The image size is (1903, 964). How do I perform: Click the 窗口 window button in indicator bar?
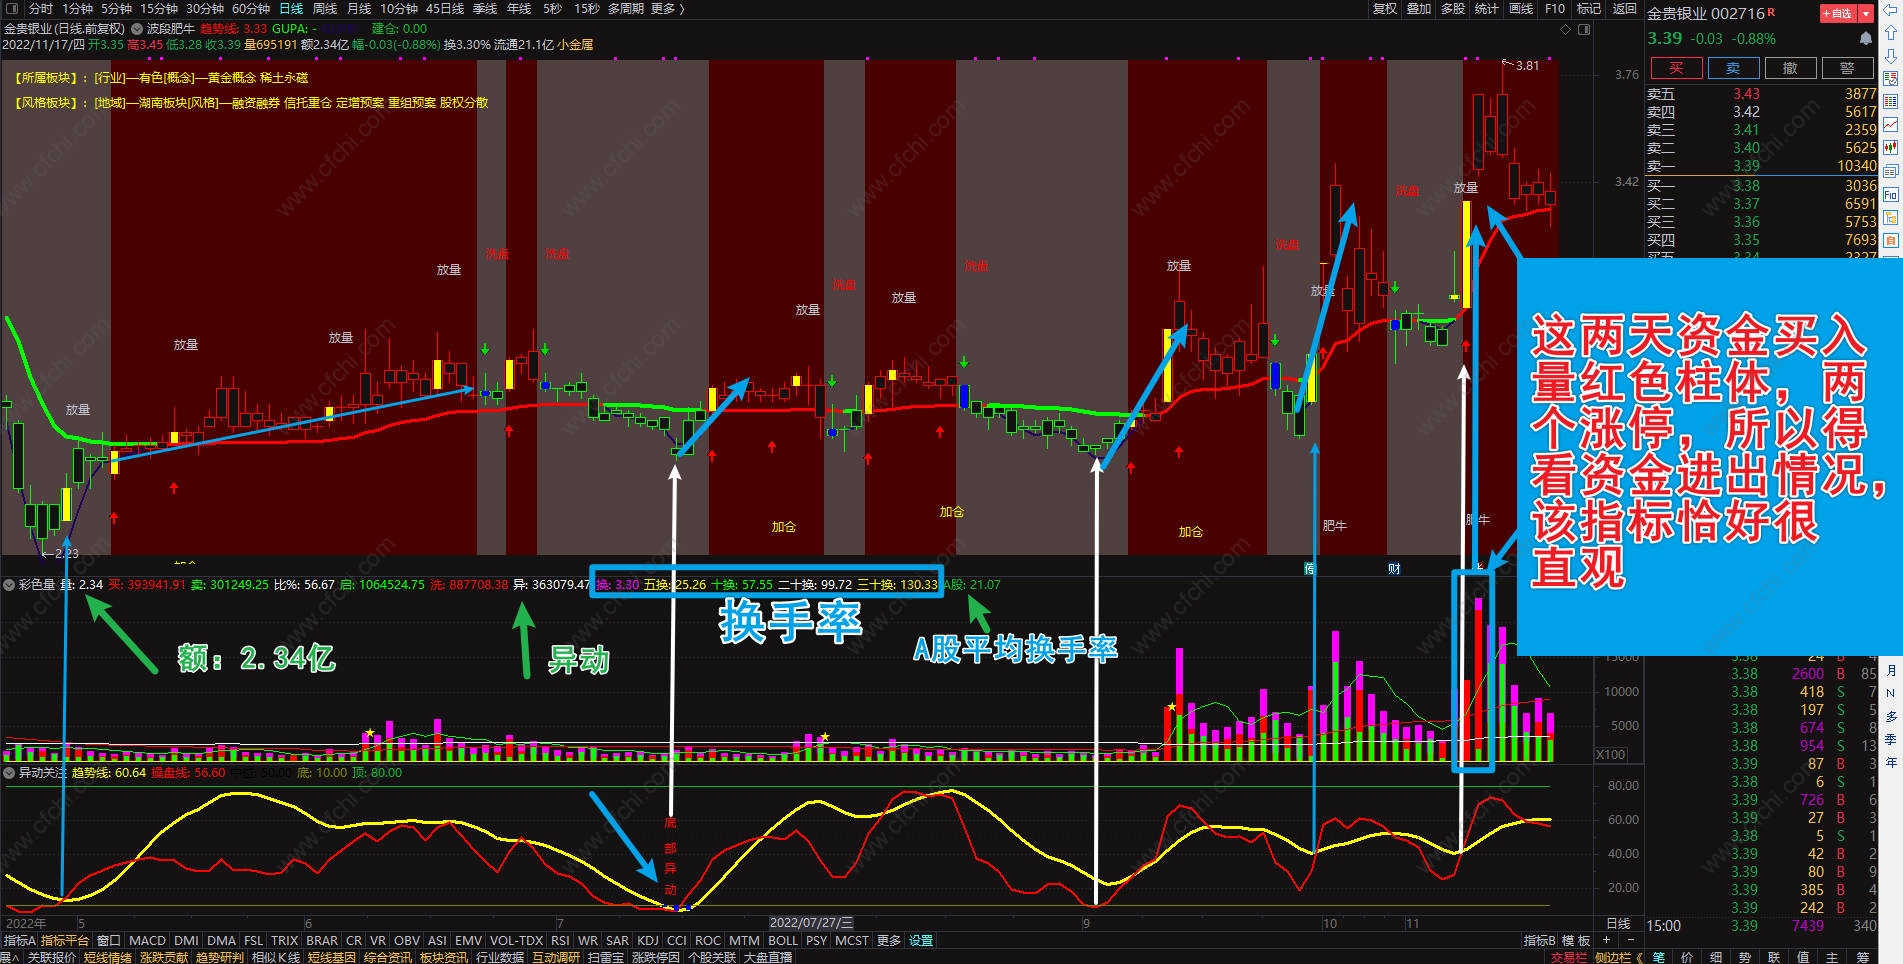click(x=109, y=941)
